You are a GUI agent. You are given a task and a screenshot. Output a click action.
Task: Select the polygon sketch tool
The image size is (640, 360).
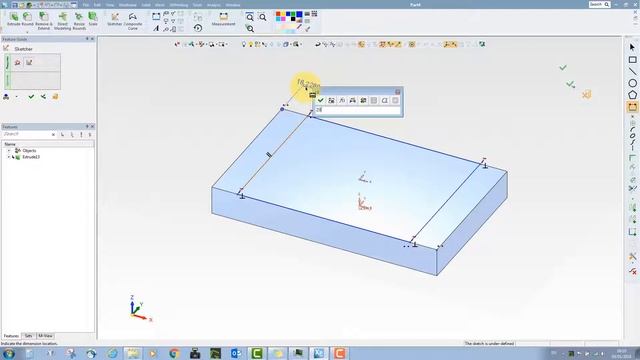pos(632,95)
